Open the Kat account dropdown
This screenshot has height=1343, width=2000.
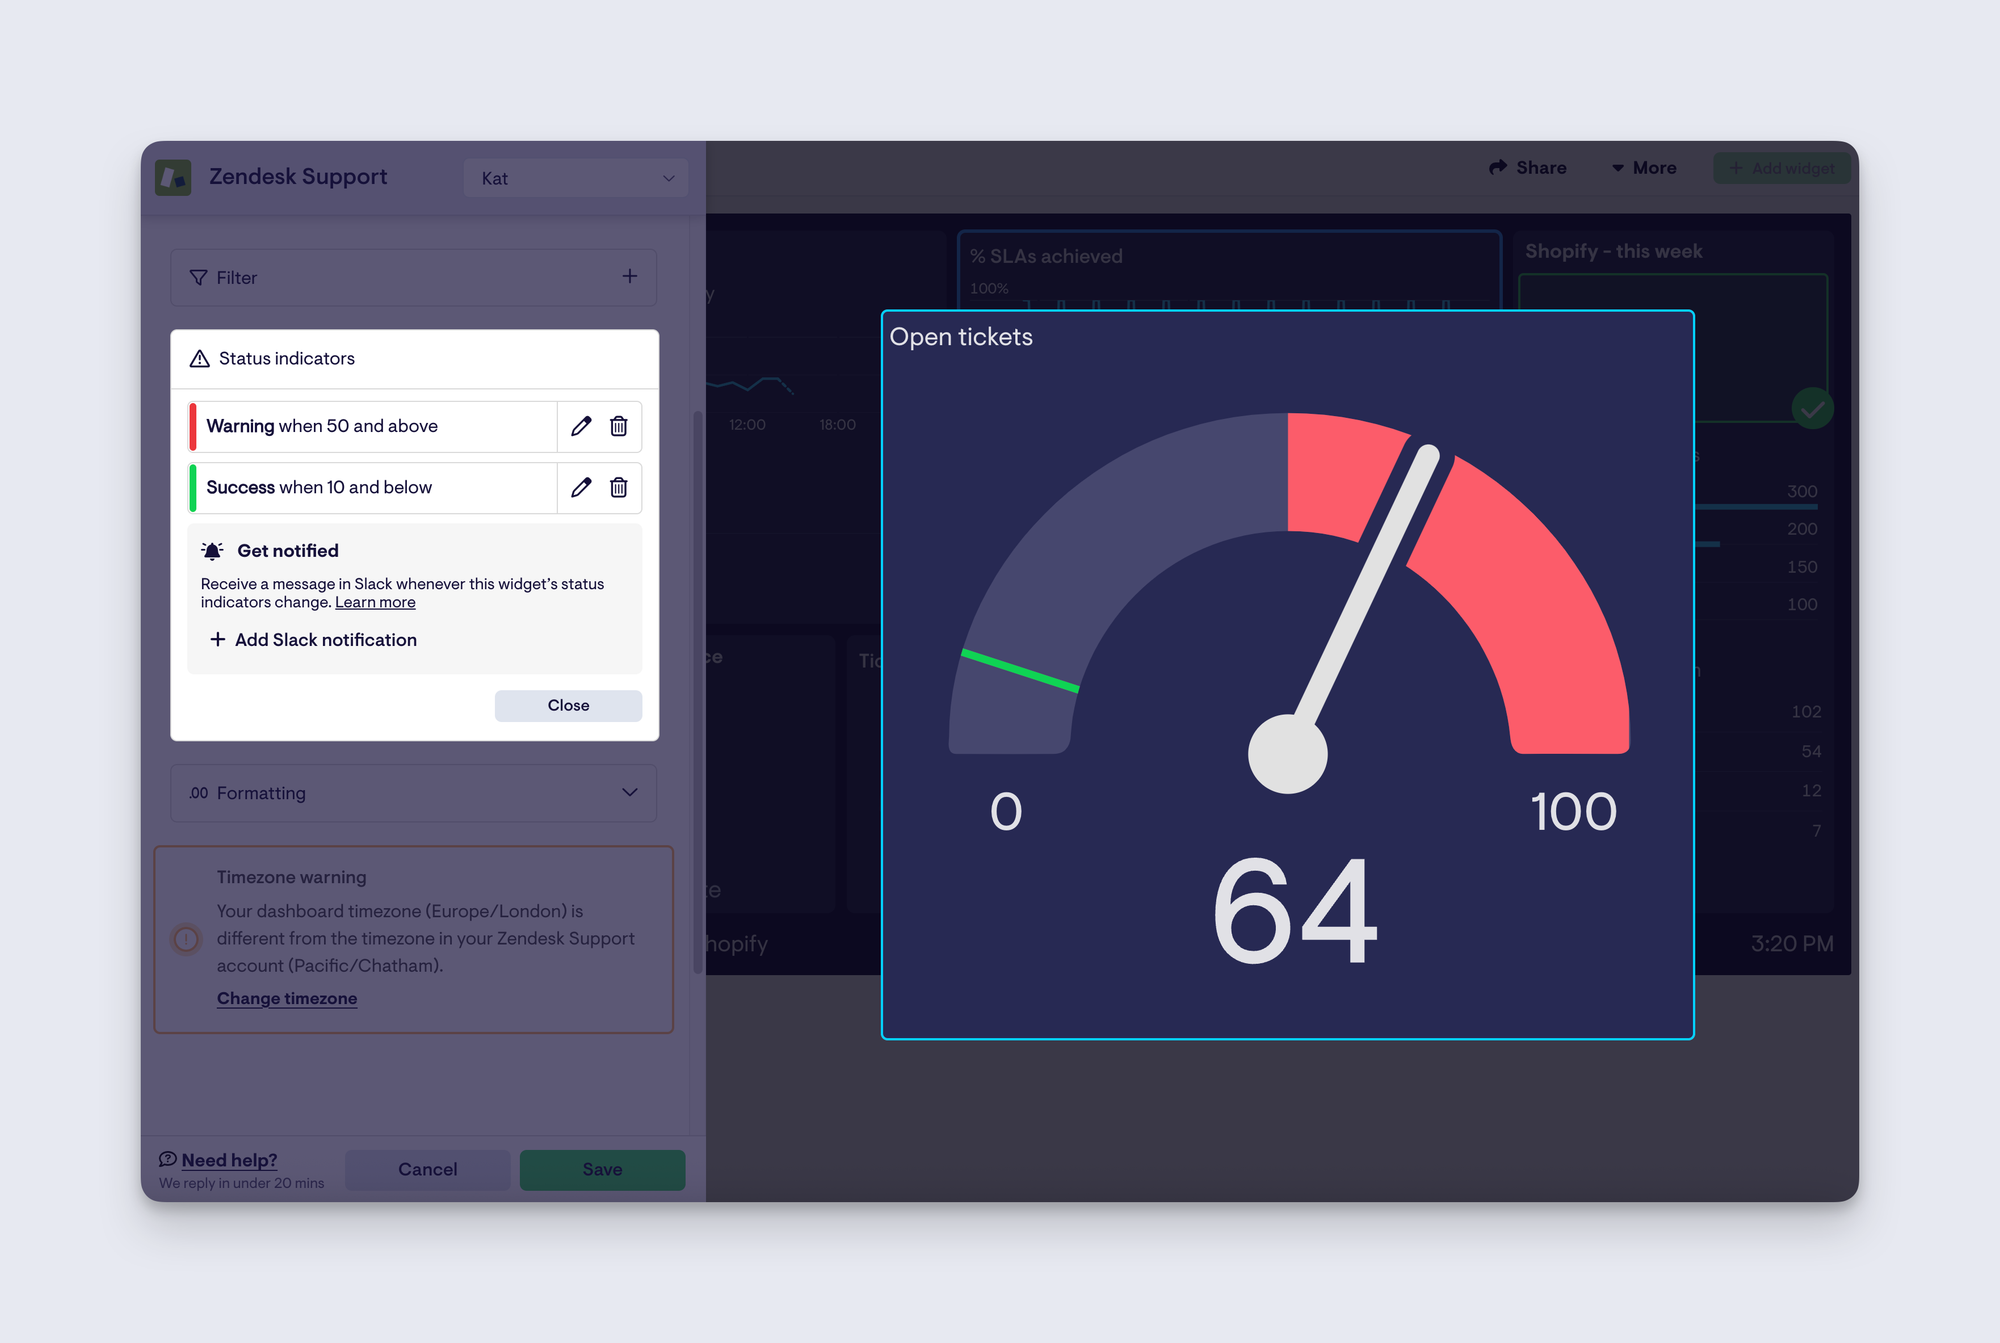[576, 178]
